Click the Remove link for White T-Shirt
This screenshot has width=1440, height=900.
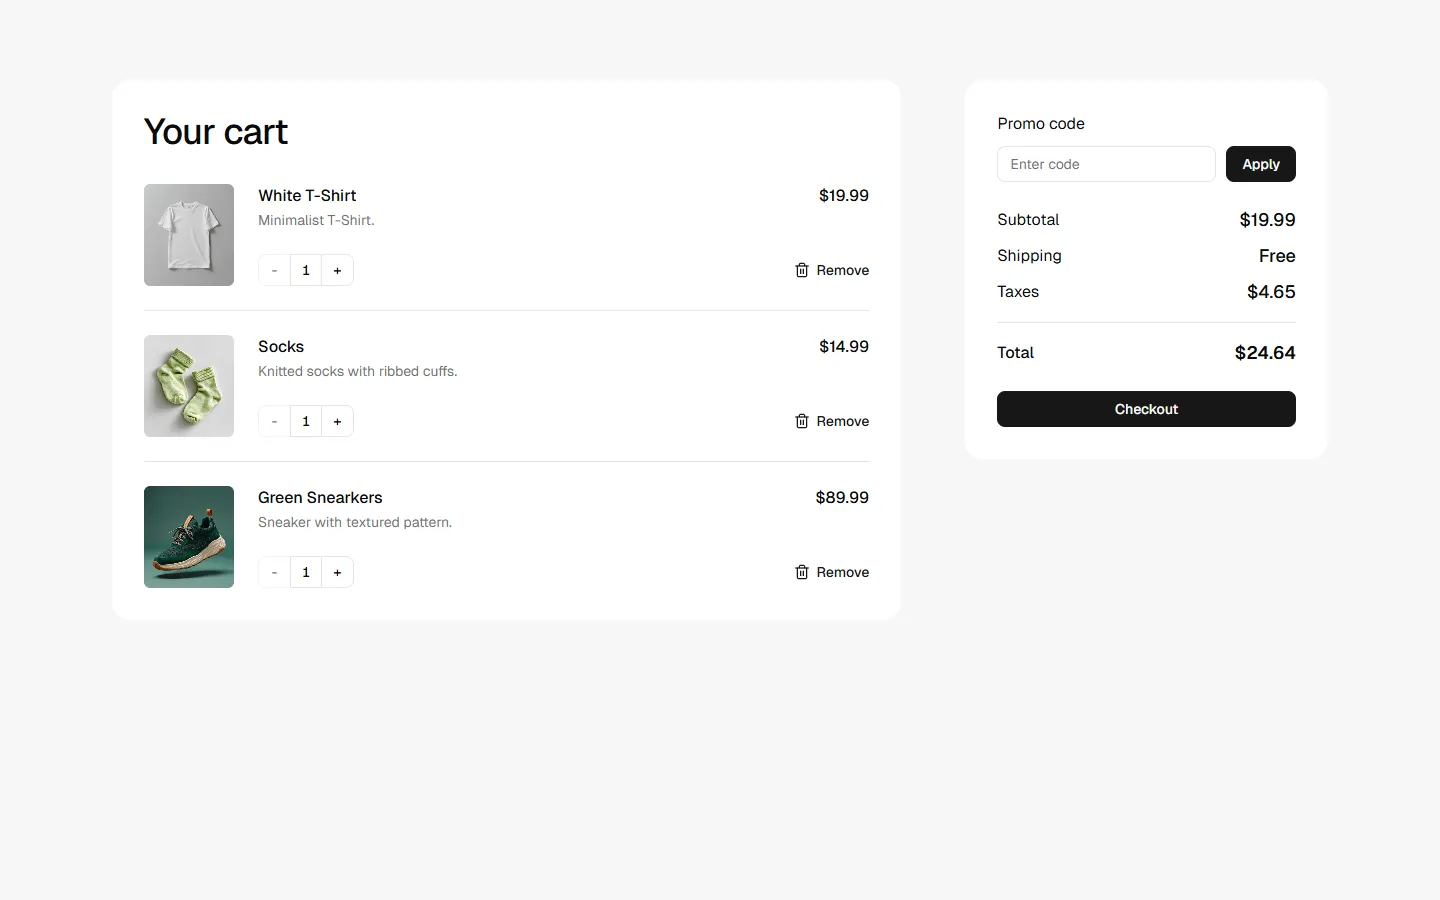coord(843,270)
